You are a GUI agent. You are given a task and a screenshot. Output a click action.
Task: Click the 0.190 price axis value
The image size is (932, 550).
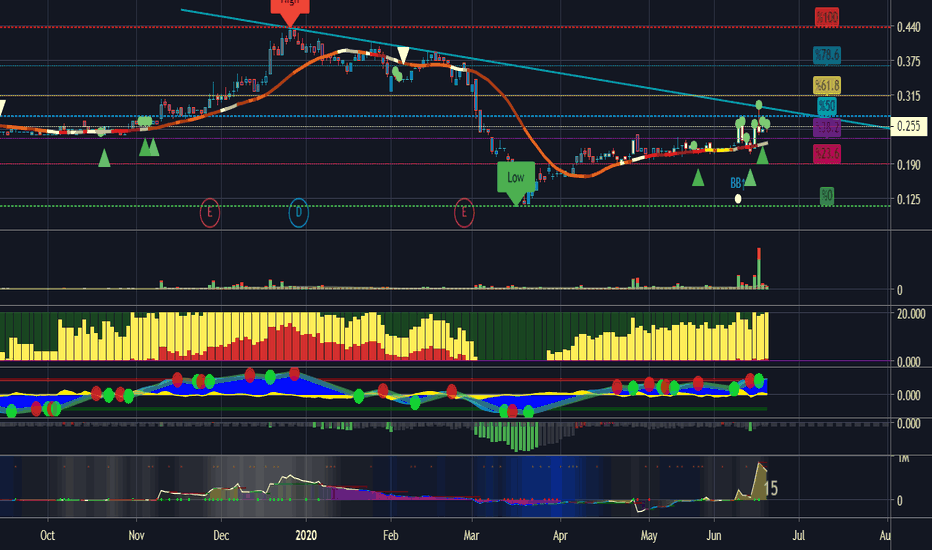coord(909,165)
